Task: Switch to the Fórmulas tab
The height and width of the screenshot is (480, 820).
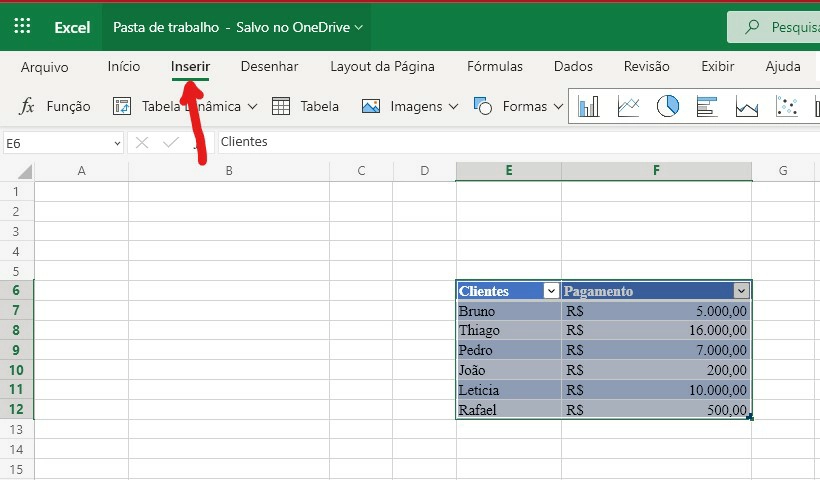Action: pyautogui.click(x=495, y=66)
